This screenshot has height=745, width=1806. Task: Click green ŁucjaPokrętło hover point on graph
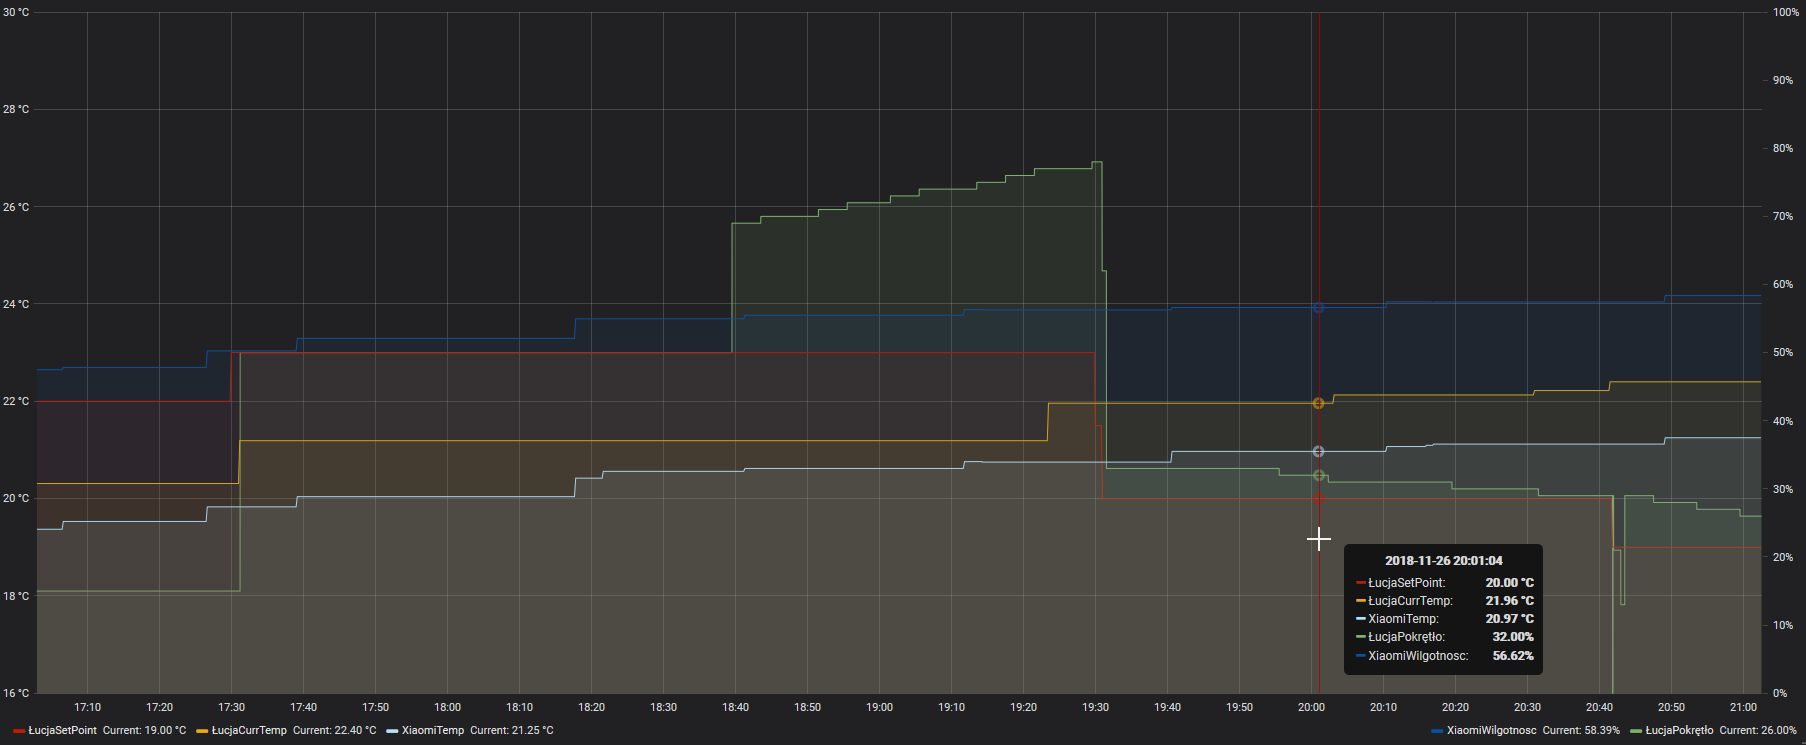[1318, 476]
